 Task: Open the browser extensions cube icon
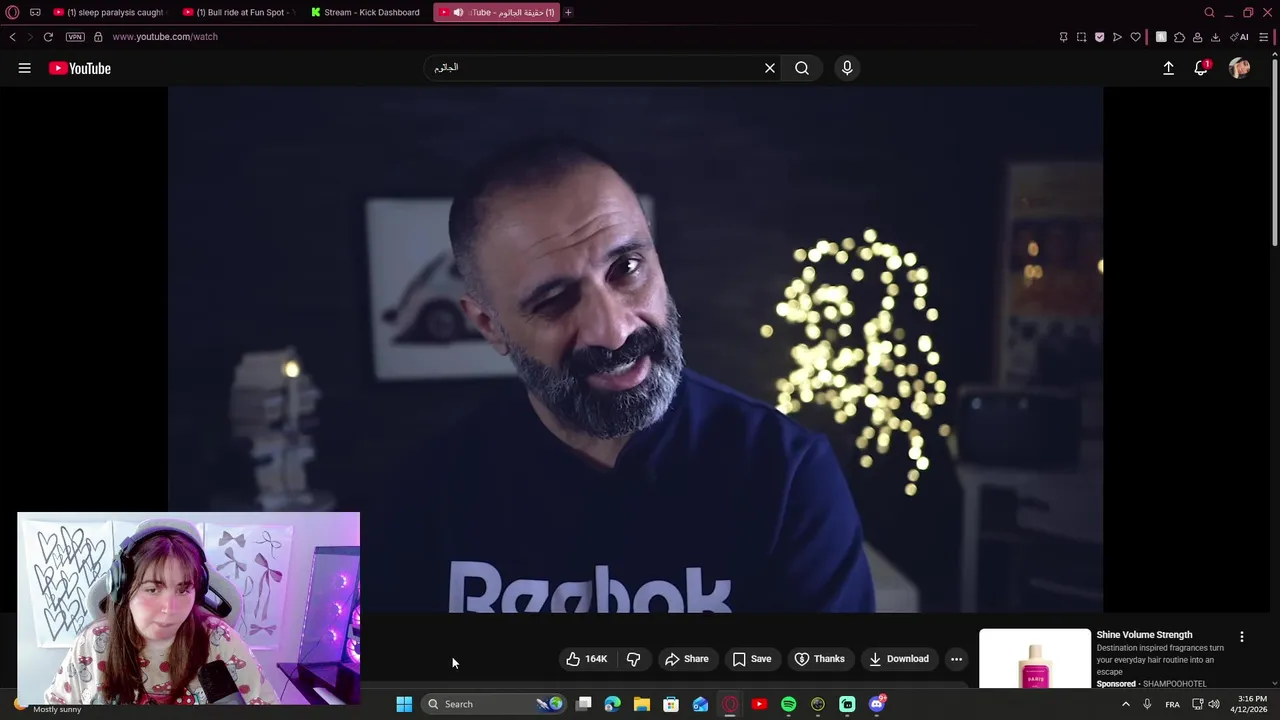point(1179,37)
